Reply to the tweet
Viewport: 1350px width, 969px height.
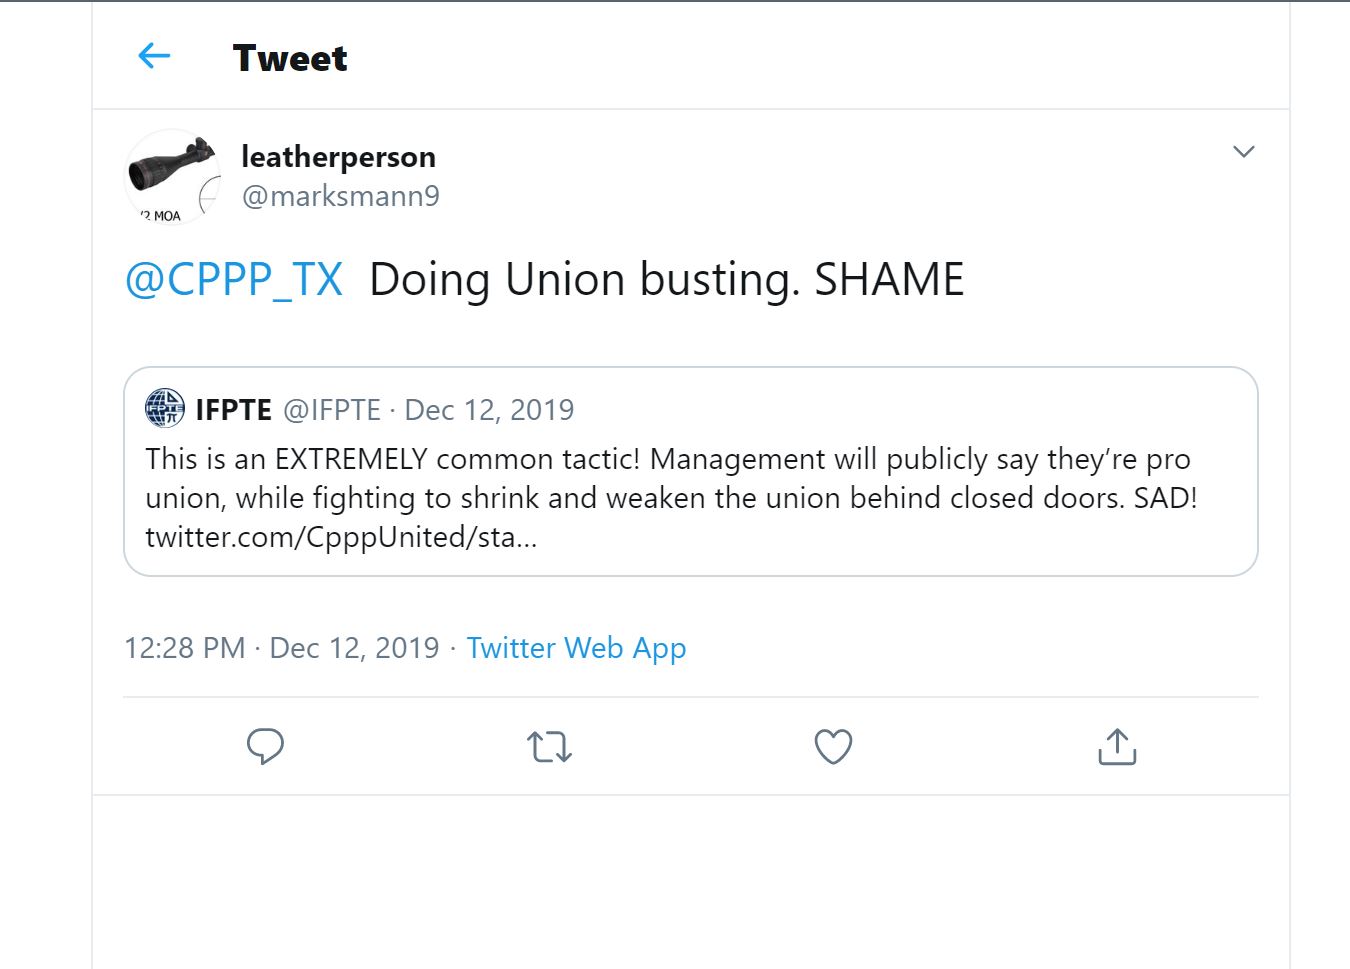click(265, 746)
